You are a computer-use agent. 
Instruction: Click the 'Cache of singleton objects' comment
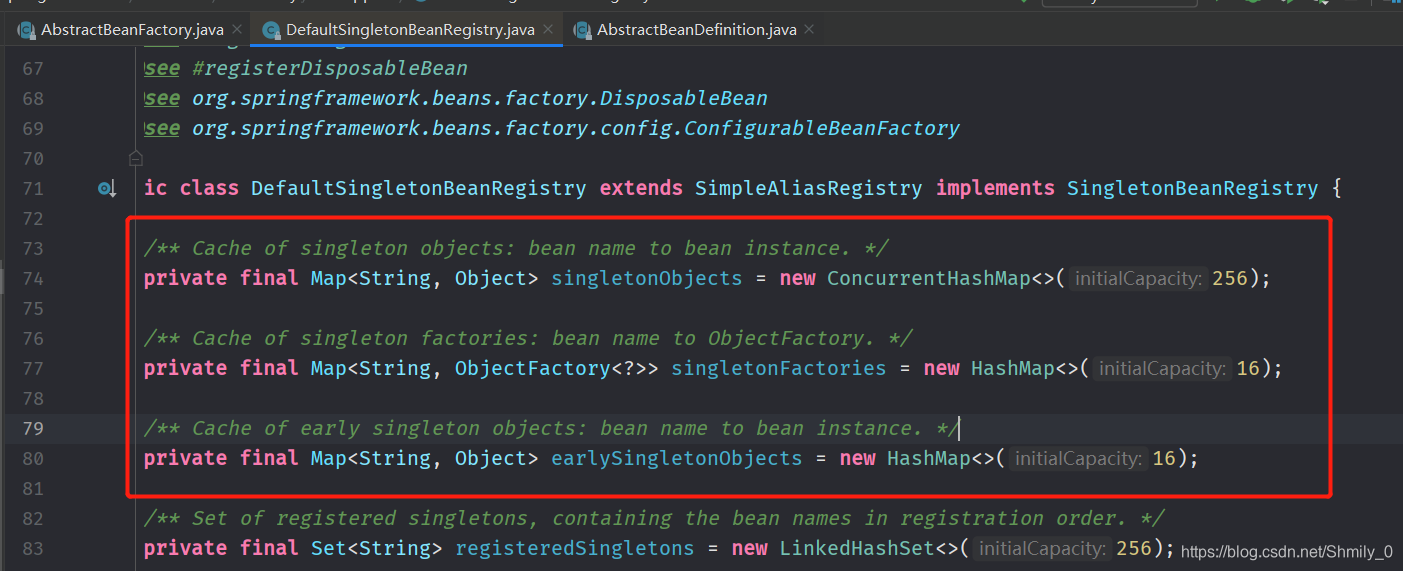516,248
